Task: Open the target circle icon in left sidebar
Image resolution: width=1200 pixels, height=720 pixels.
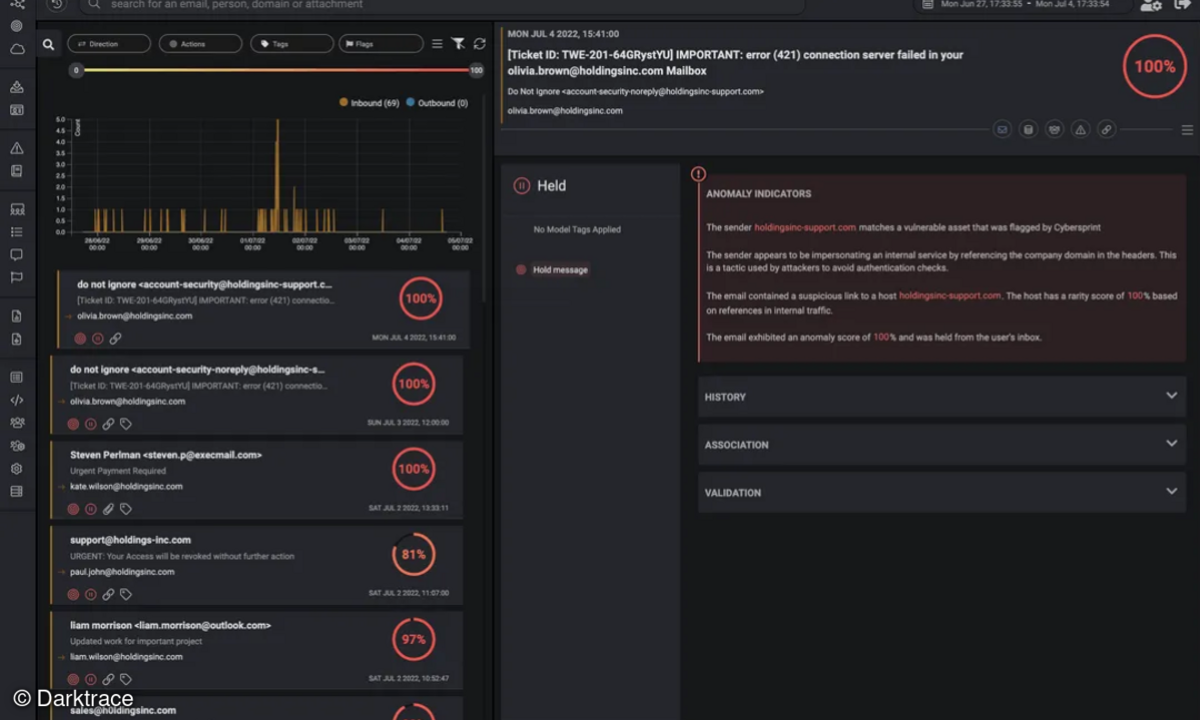Action: click(x=17, y=26)
